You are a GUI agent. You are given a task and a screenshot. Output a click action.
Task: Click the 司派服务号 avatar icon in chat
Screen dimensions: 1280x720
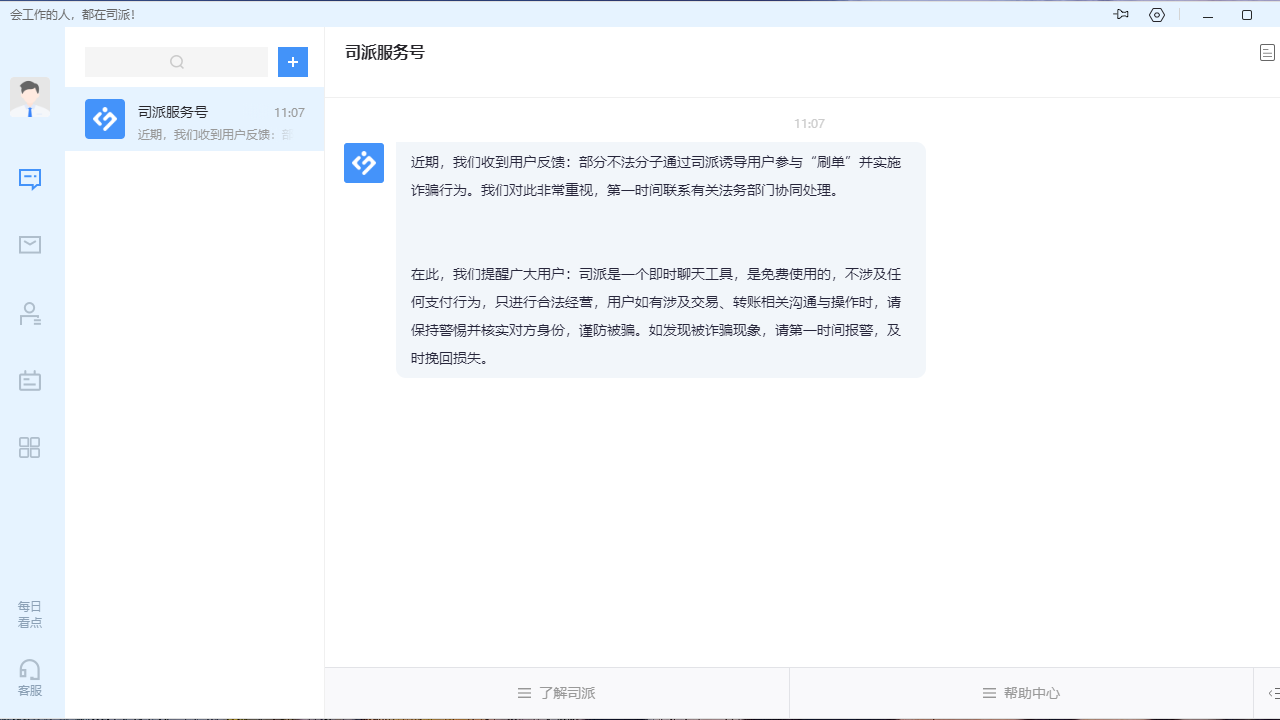(x=364, y=162)
